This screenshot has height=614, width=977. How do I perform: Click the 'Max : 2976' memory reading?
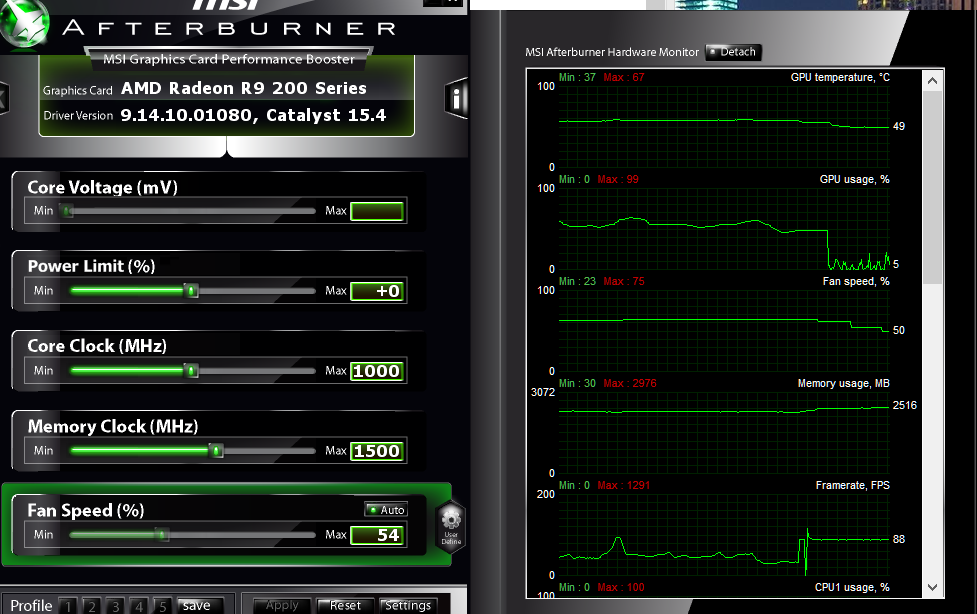tap(629, 383)
